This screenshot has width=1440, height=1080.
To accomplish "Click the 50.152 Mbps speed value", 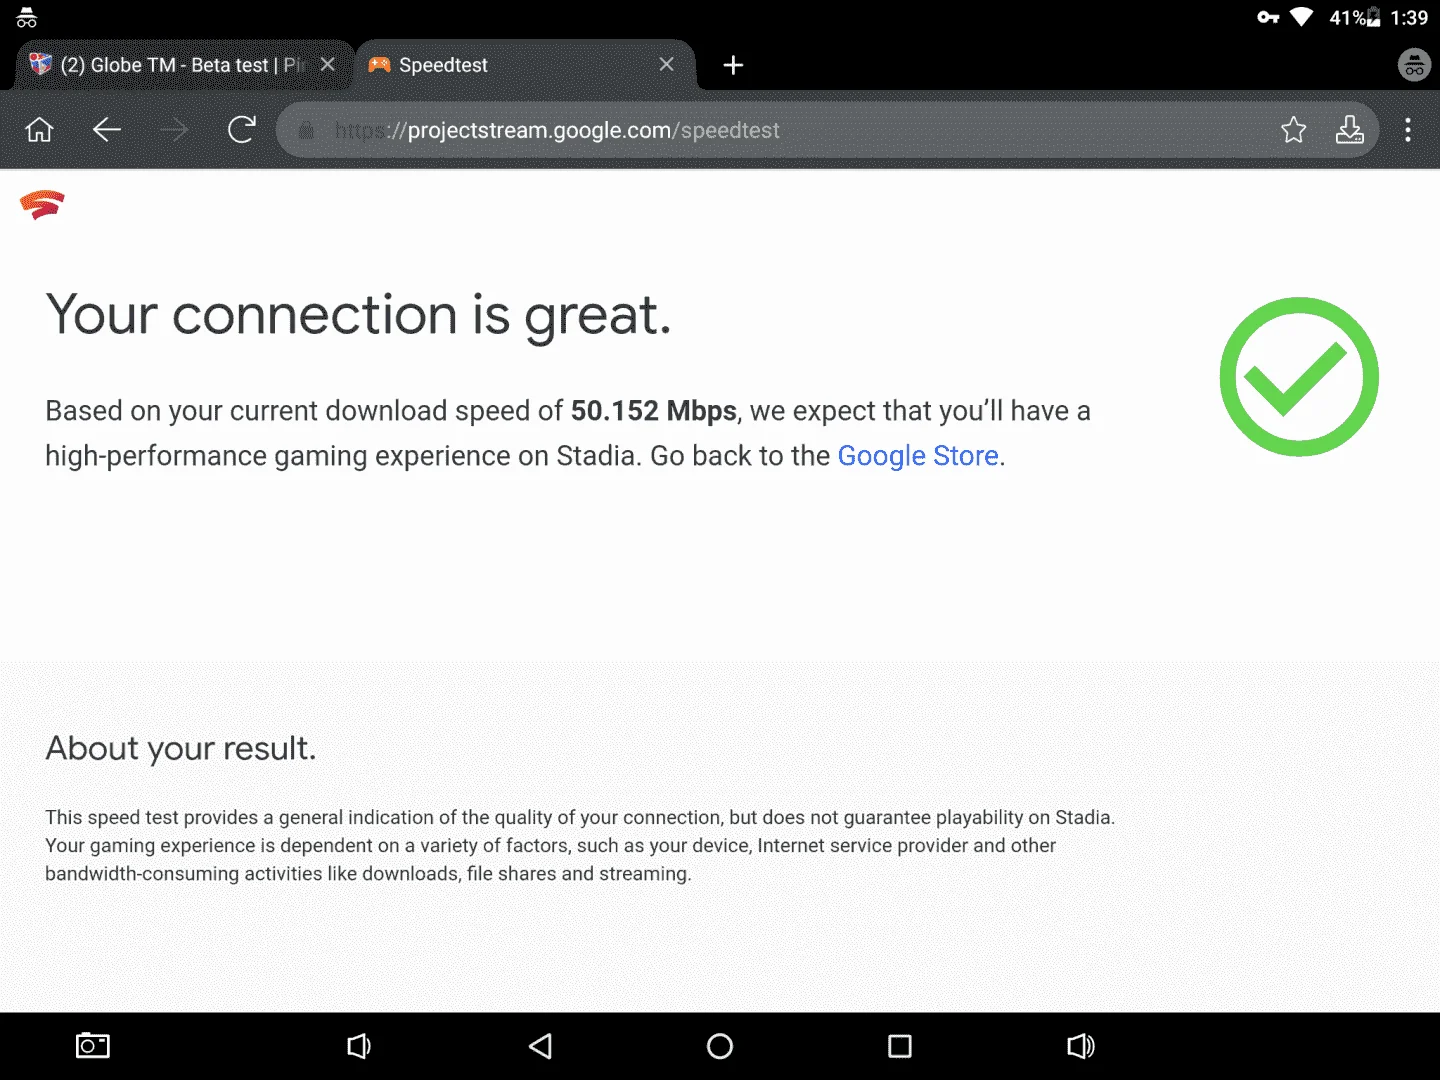I will [x=654, y=411].
